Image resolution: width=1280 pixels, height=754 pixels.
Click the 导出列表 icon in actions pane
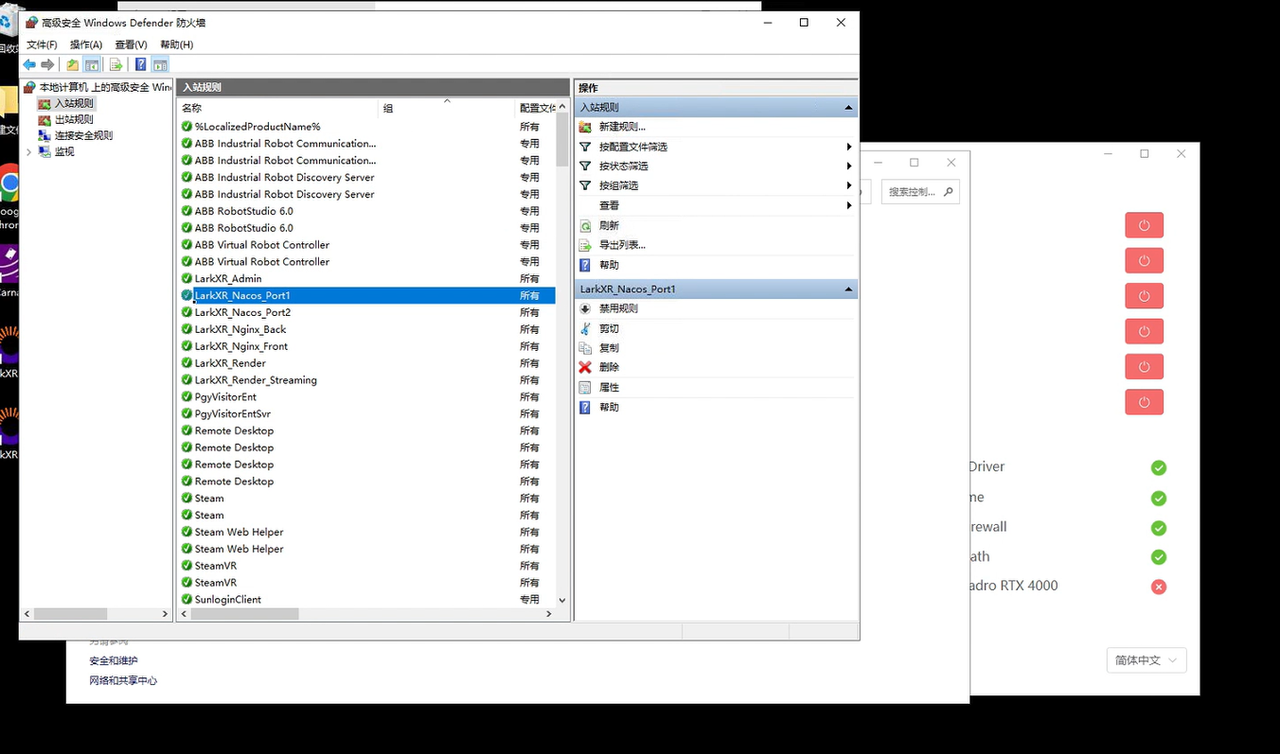[586, 245]
